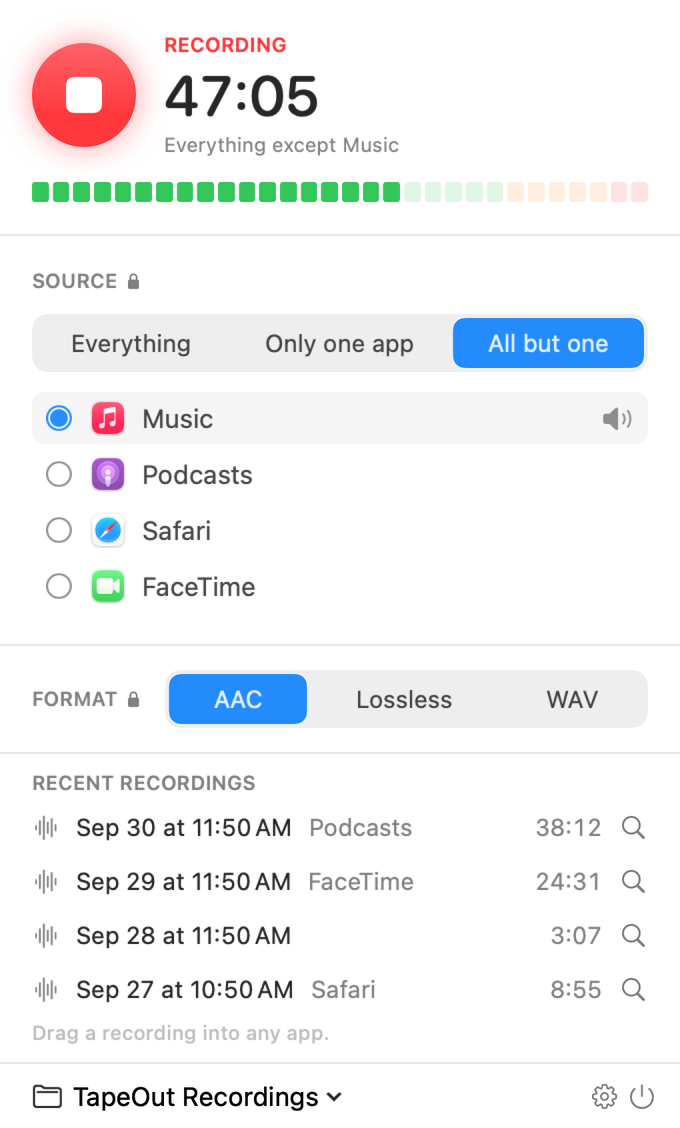
Task: Click the speaker icon in Music row
Action: pyautogui.click(x=617, y=419)
